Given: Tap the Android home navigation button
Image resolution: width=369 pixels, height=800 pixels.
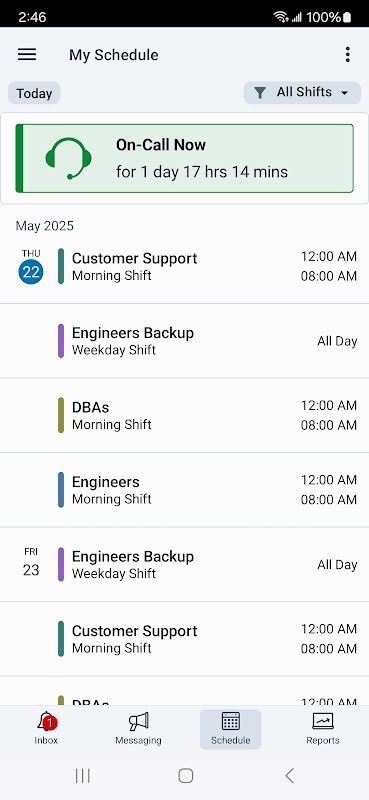Looking at the screenshot, I should [x=185, y=776].
